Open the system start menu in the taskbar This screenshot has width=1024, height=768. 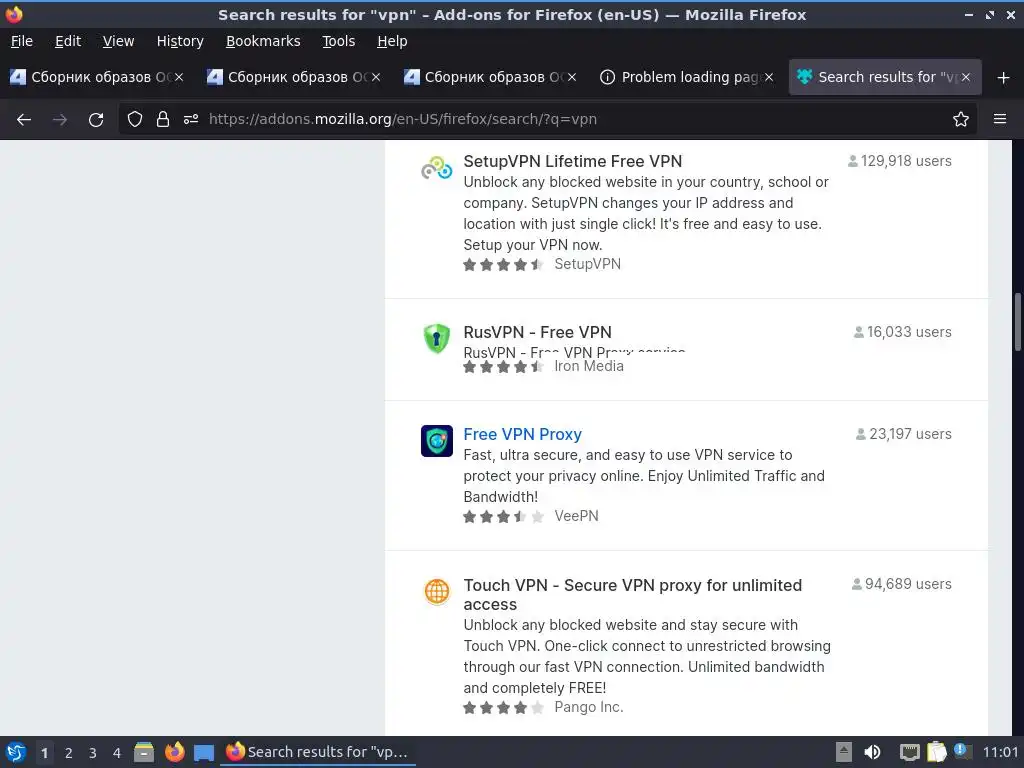point(16,752)
